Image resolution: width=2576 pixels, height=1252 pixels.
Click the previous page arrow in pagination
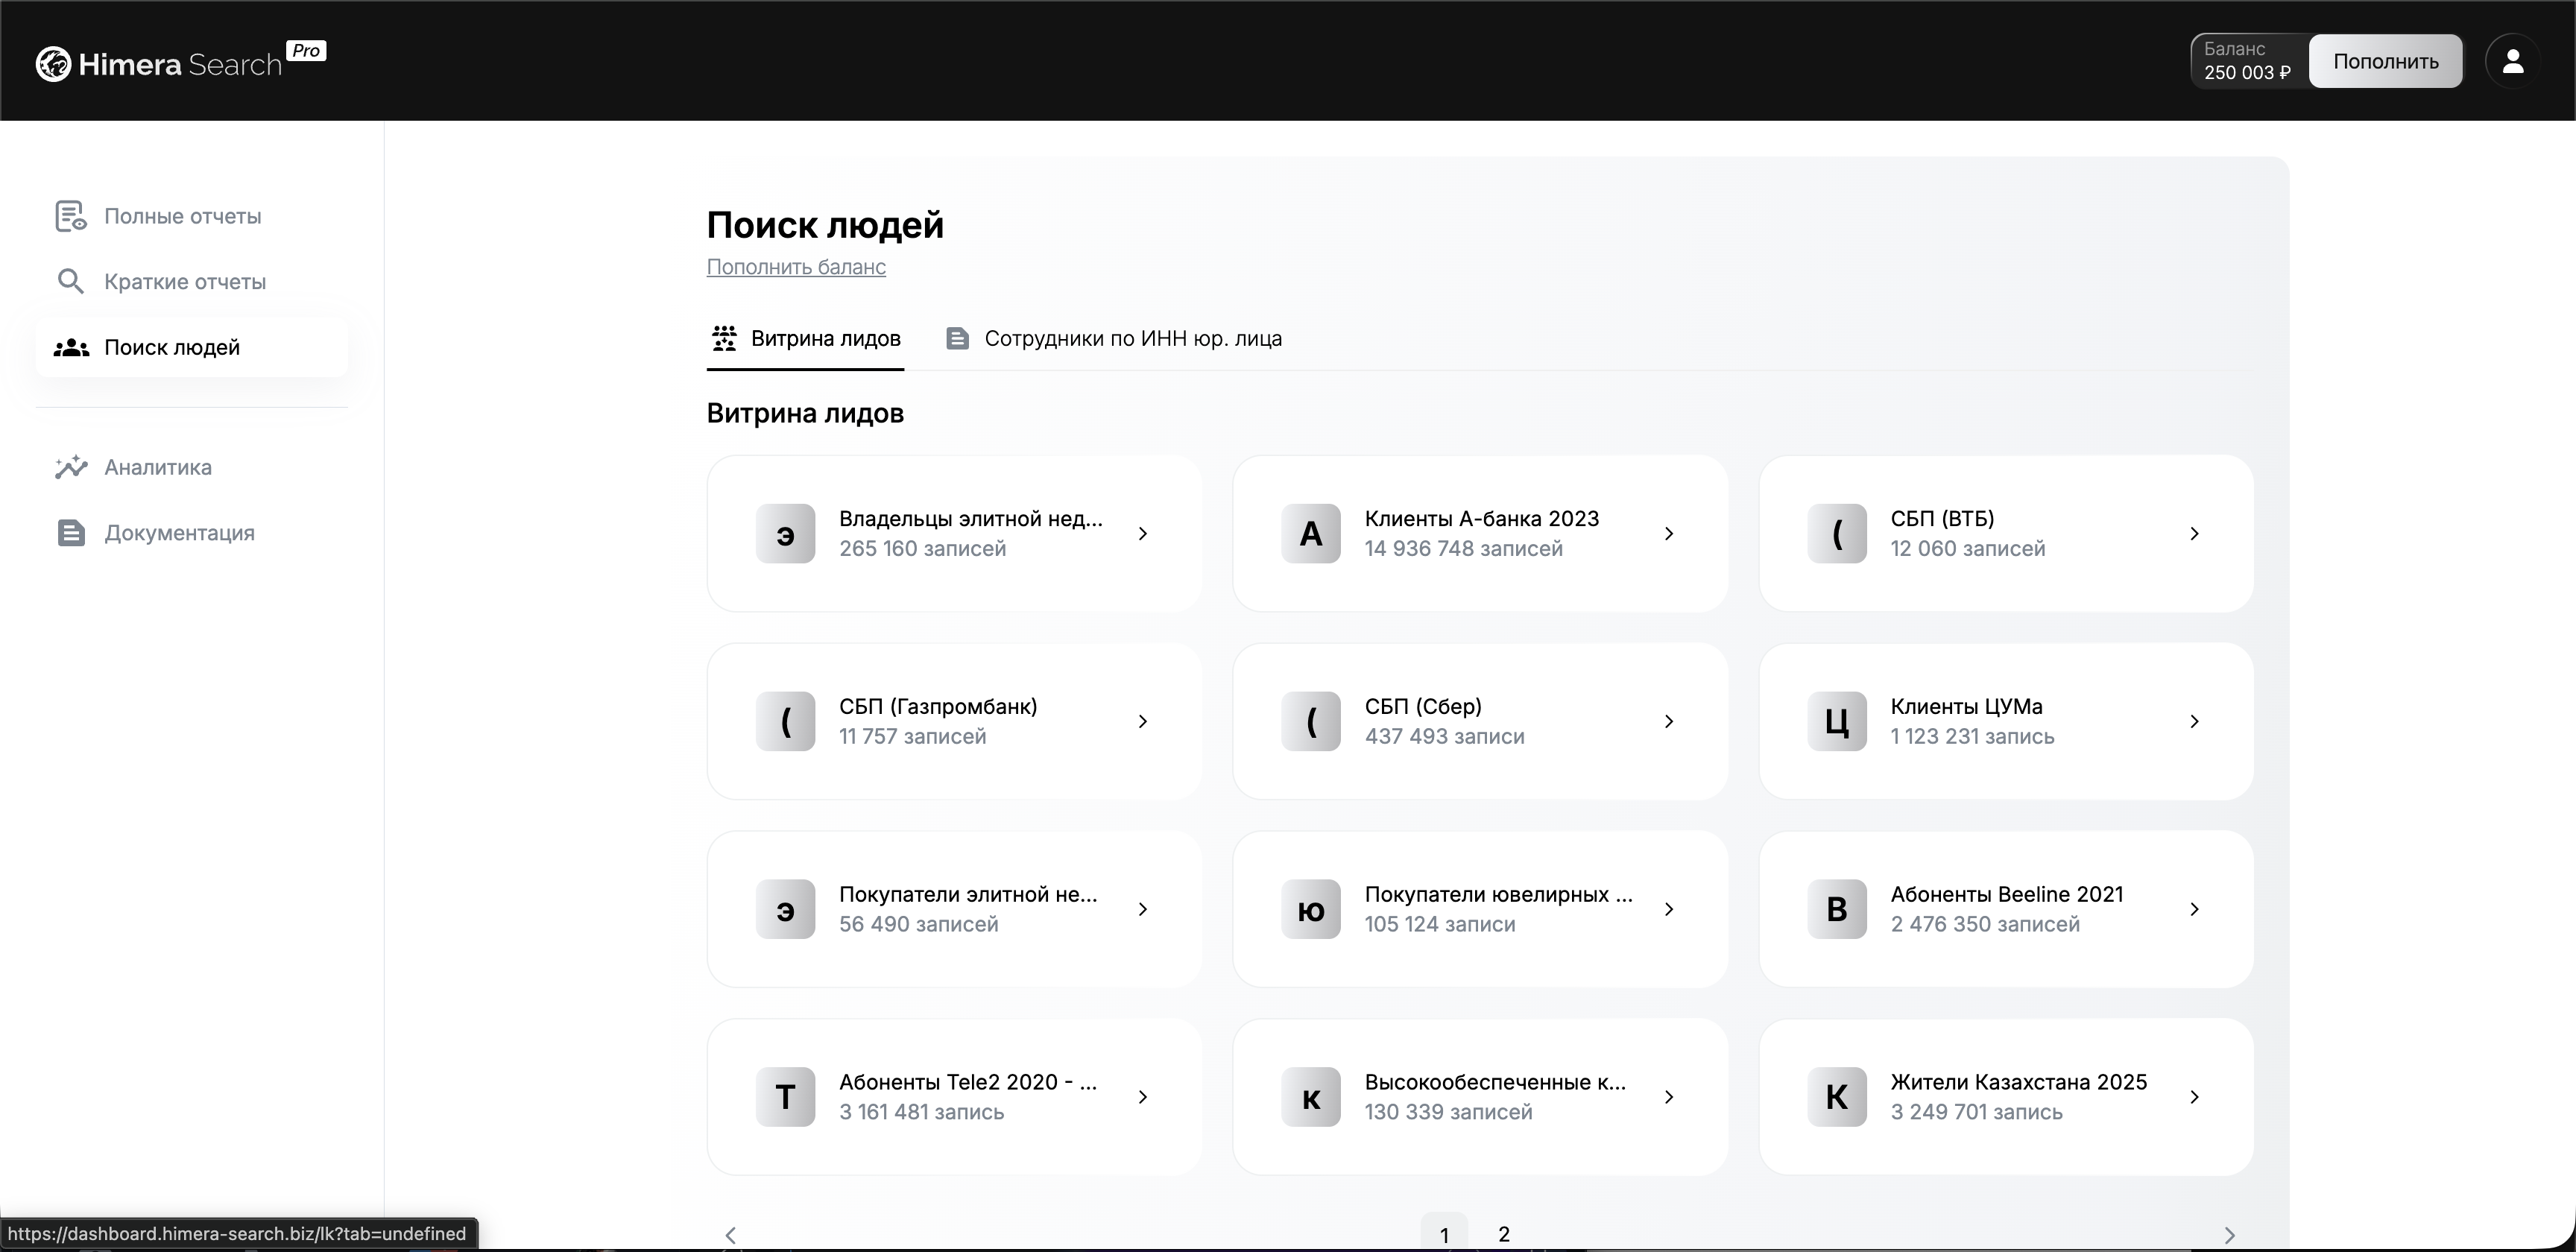tap(731, 1235)
